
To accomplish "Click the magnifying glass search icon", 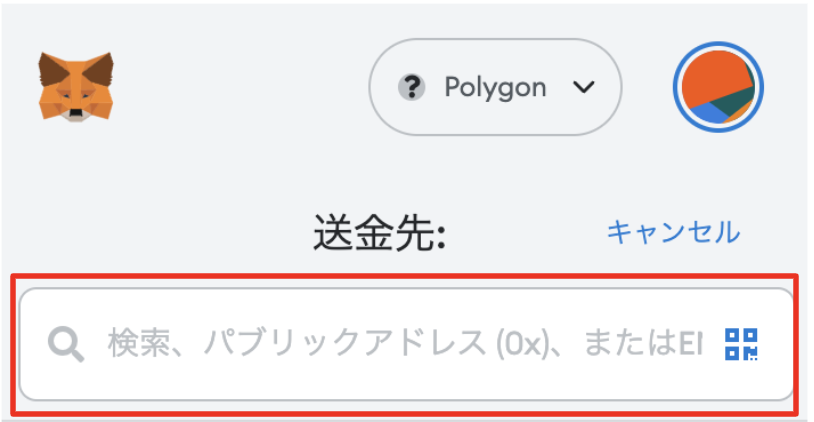I will [x=66, y=344].
